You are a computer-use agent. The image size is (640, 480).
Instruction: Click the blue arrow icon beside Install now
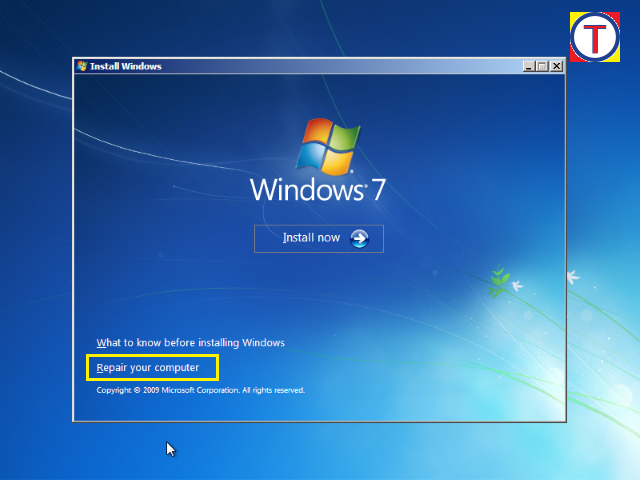coord(359,238)
